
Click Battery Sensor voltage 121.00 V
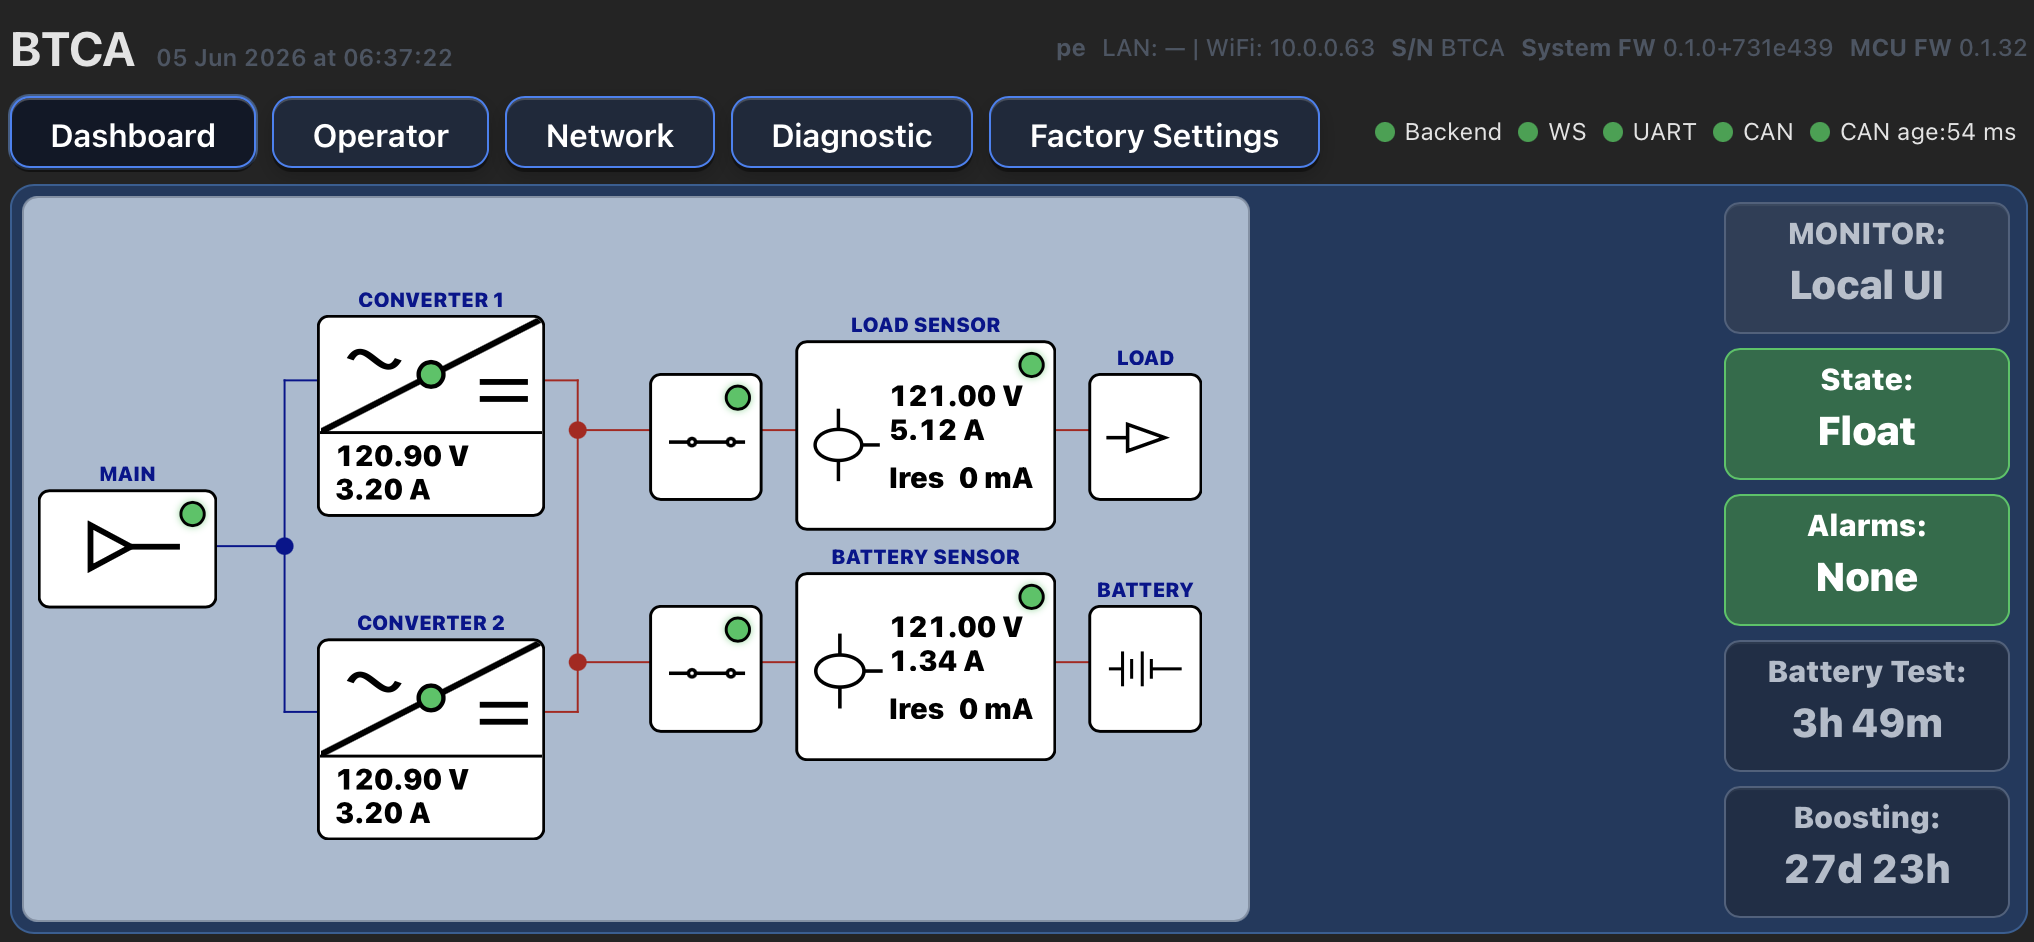[956, 627]
